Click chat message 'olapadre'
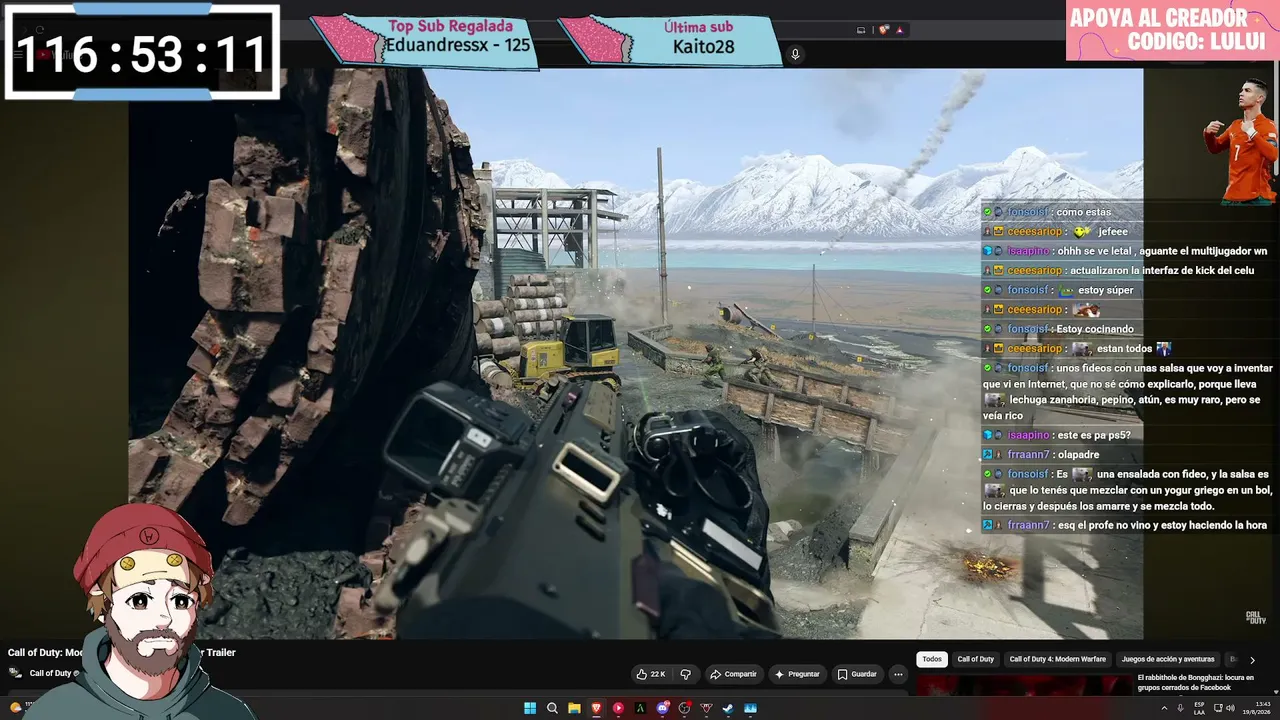 (x=1079, y=455)
